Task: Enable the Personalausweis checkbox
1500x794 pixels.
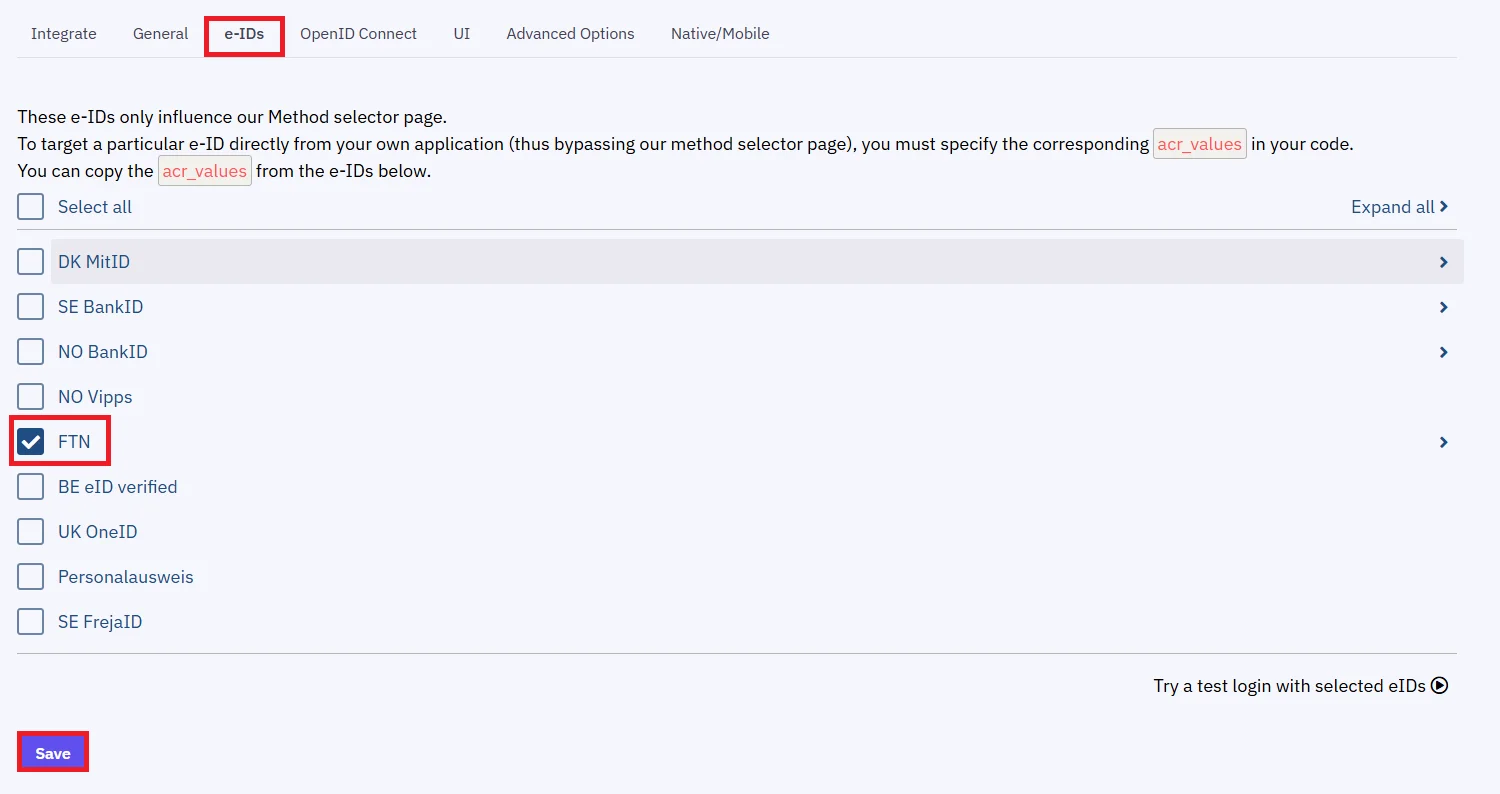Action: point(30,576)
